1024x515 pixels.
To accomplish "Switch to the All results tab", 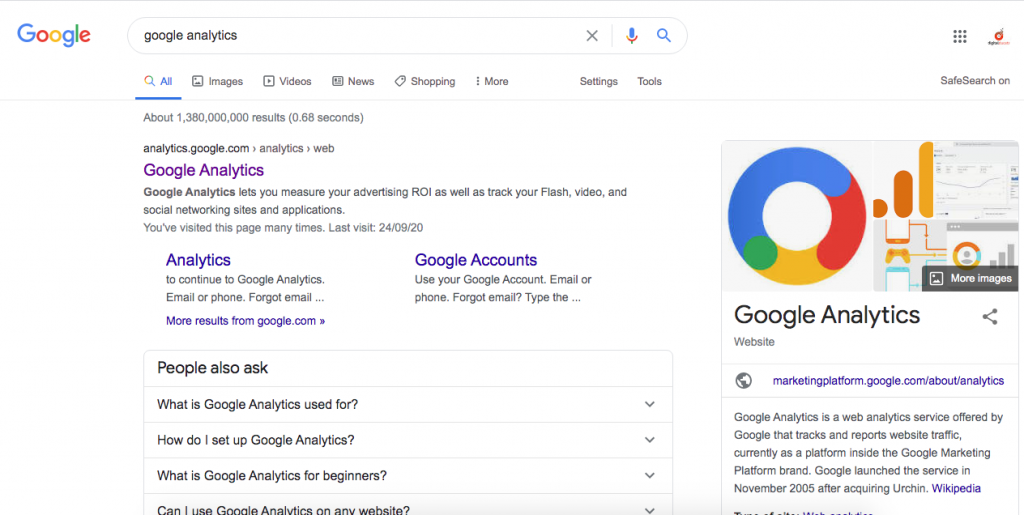I will pos(158,82).
